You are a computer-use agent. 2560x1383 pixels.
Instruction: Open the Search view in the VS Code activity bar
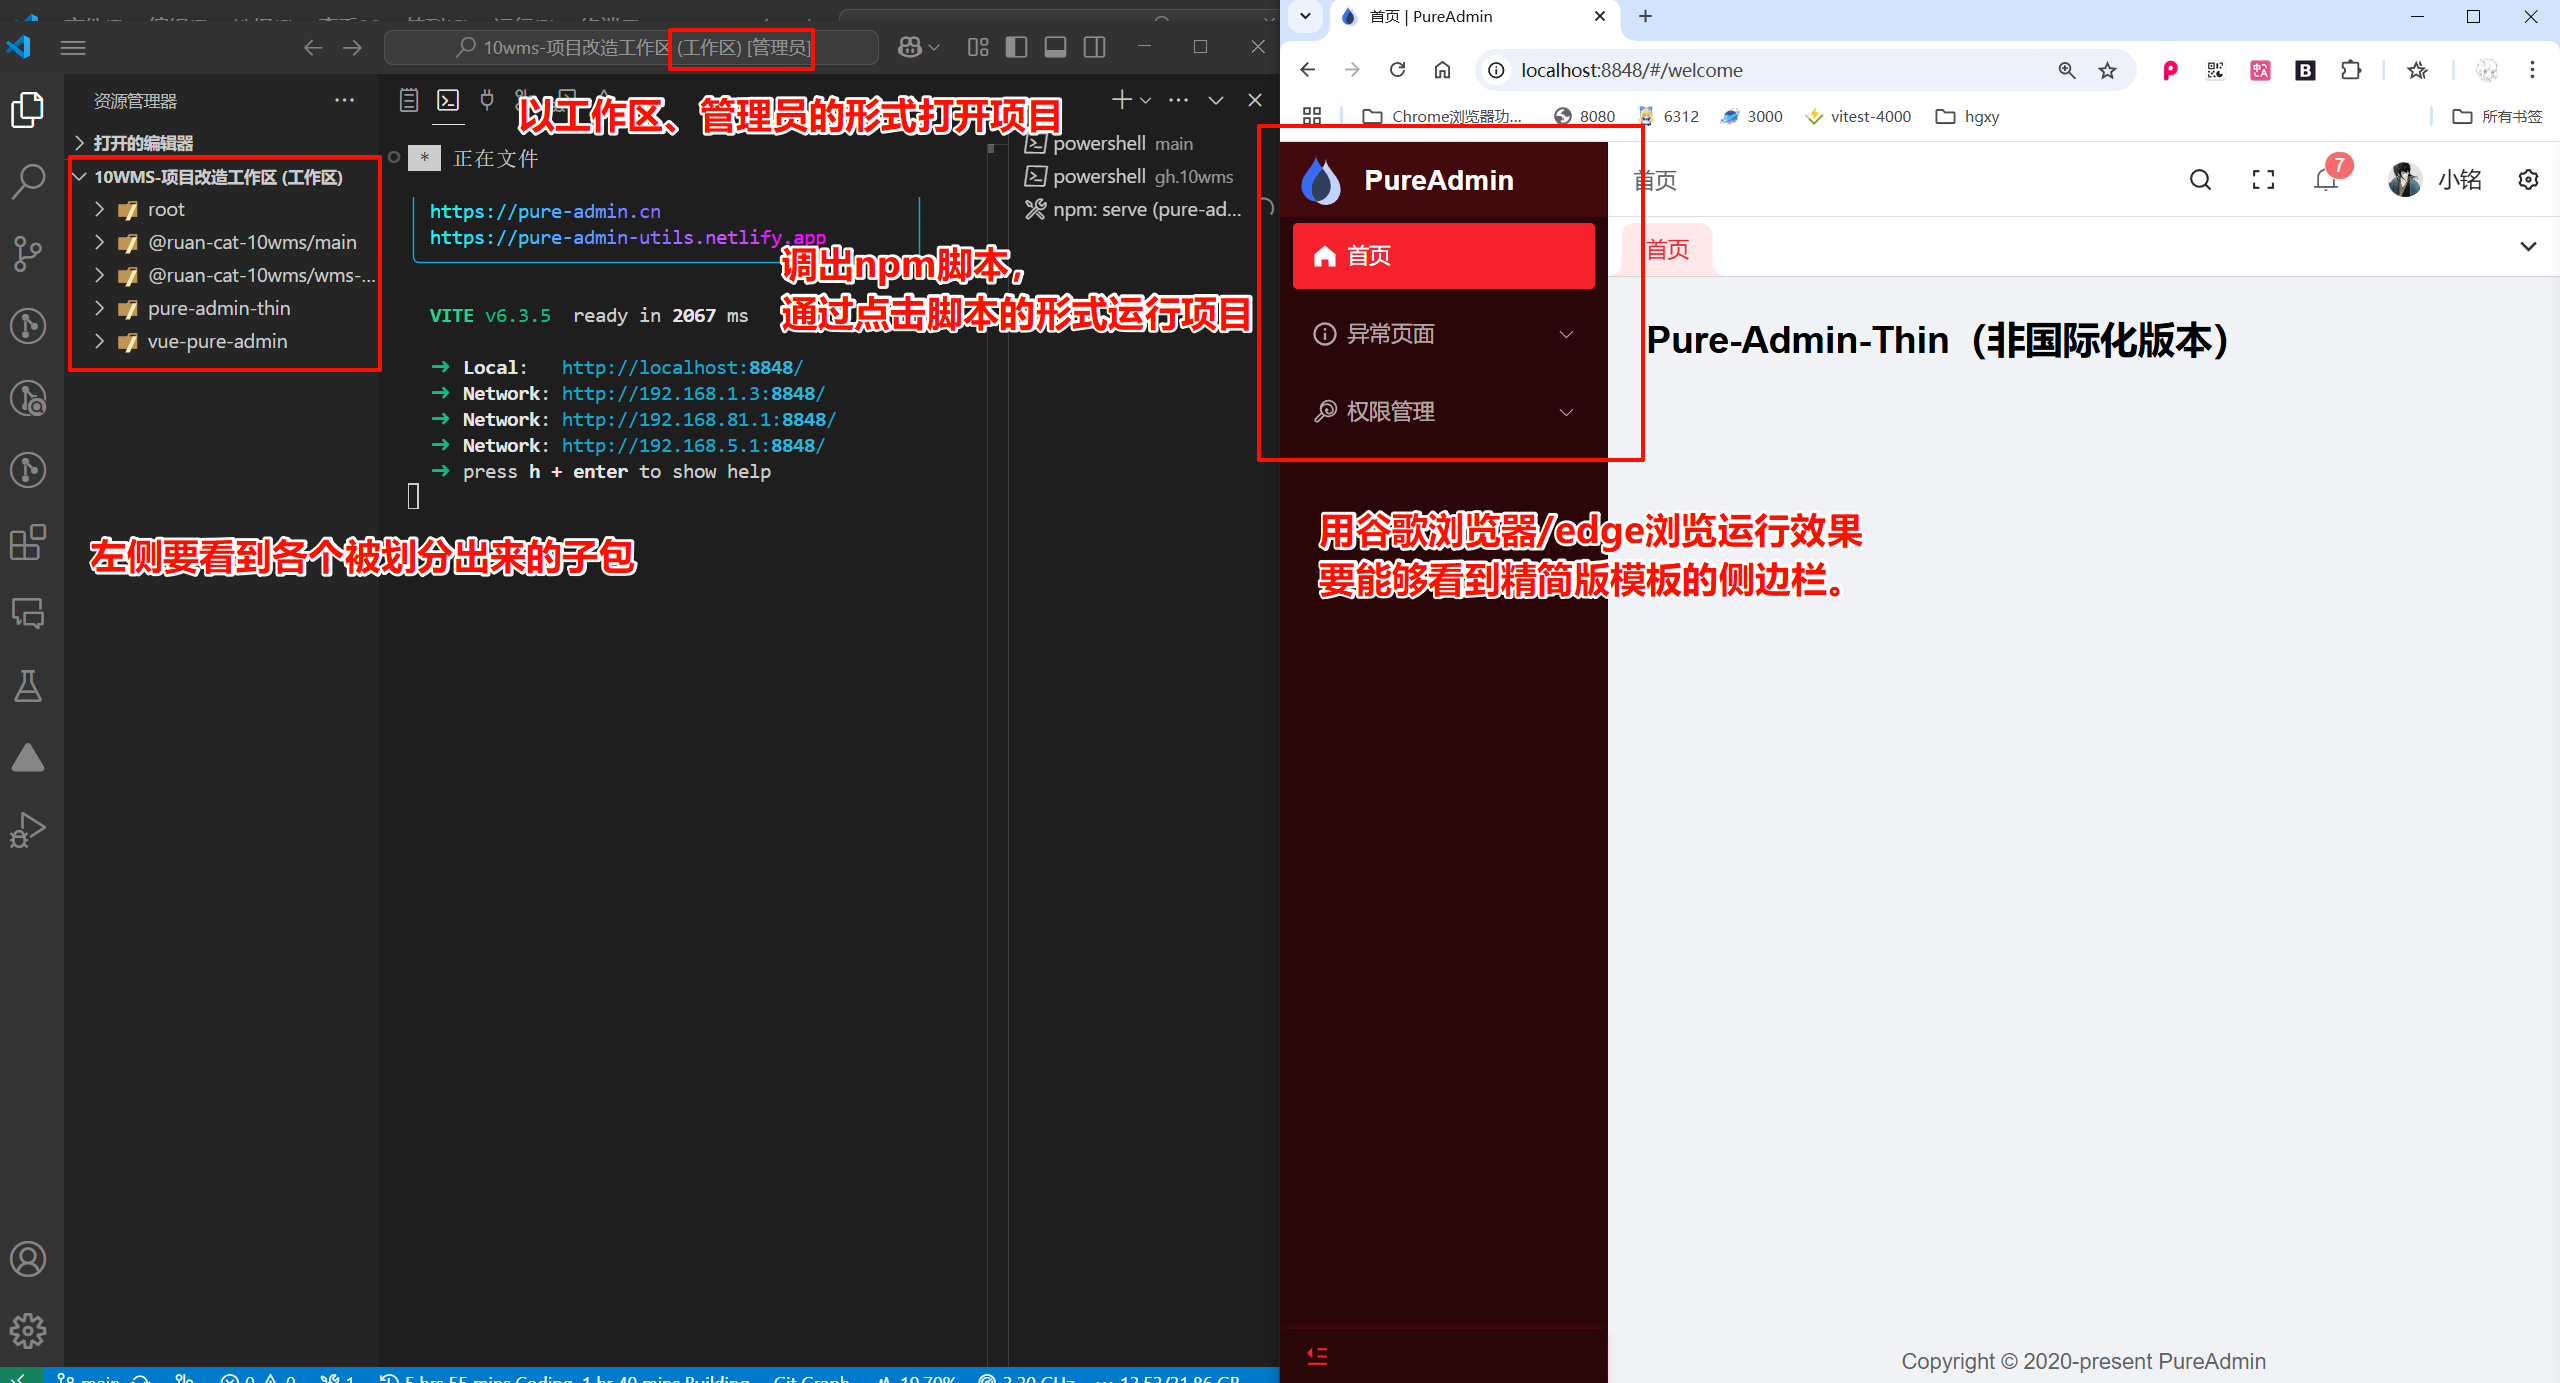tap(28, 182)
